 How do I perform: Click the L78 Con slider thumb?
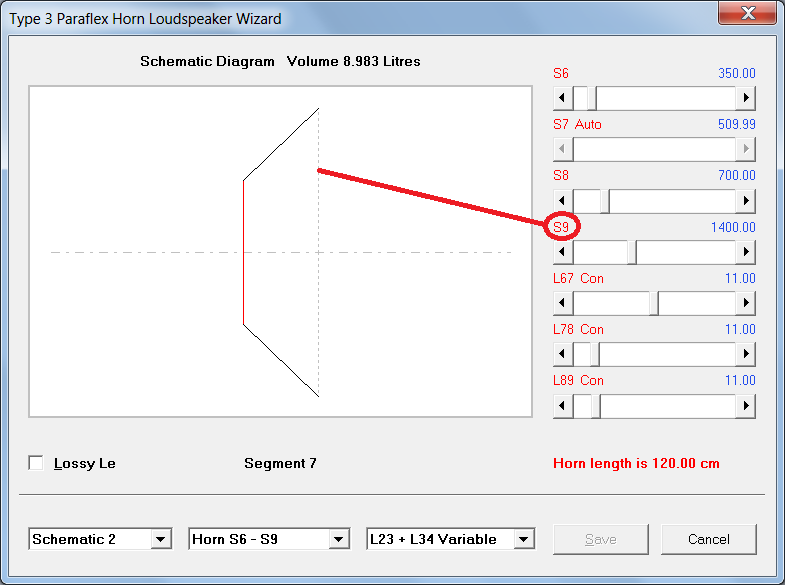595,354
